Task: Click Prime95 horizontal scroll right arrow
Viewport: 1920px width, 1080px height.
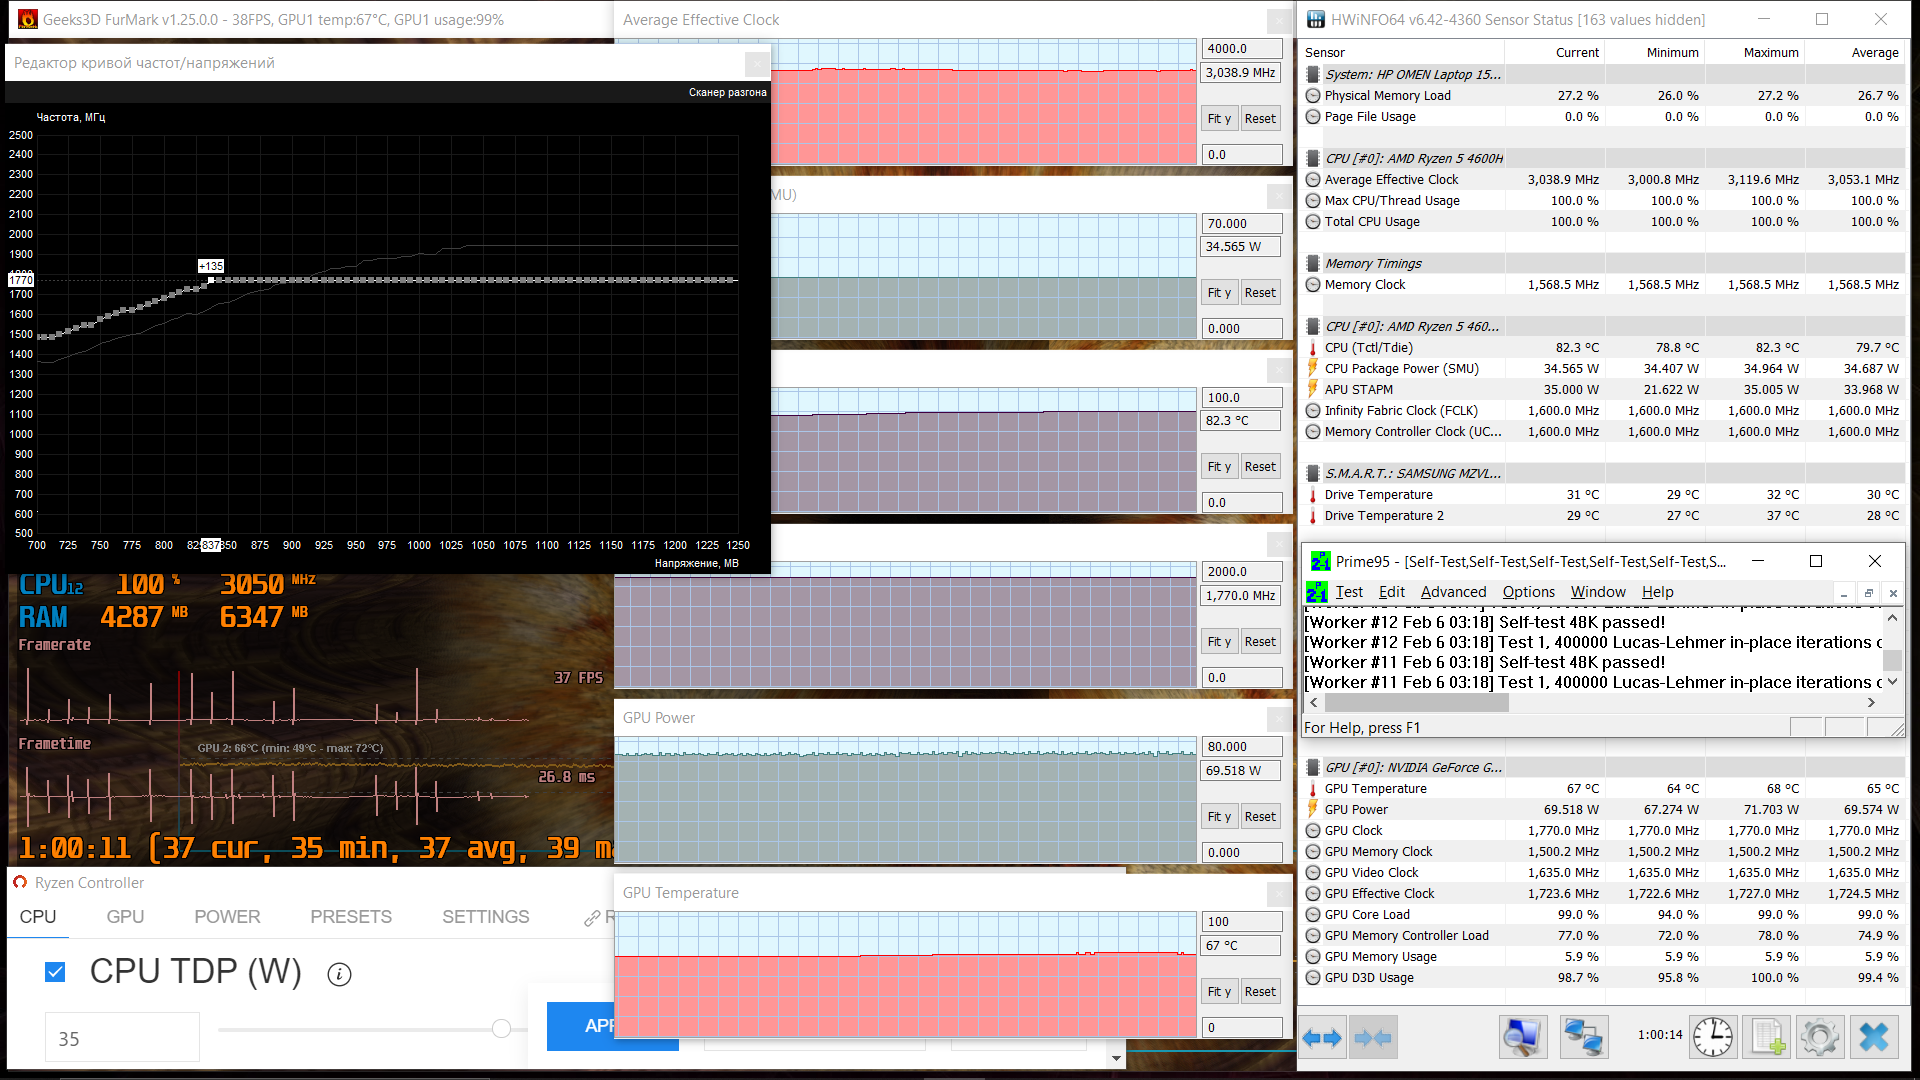Action: click(1871, 703)
